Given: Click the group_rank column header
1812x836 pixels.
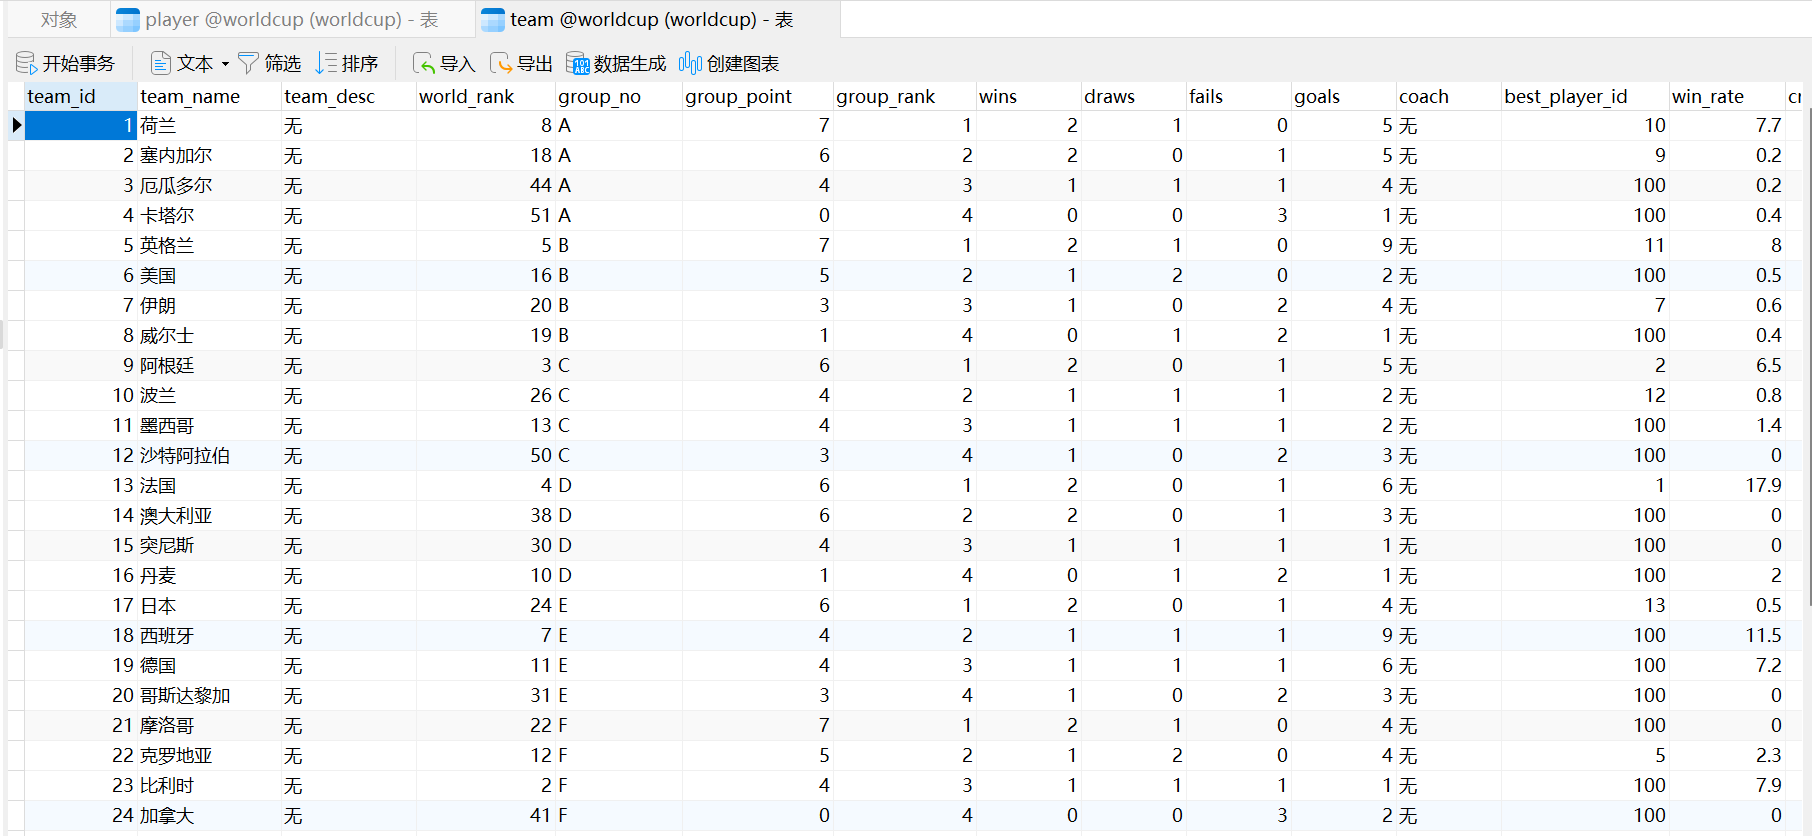Looking at the screenshot, I should (x=904, y=96).
